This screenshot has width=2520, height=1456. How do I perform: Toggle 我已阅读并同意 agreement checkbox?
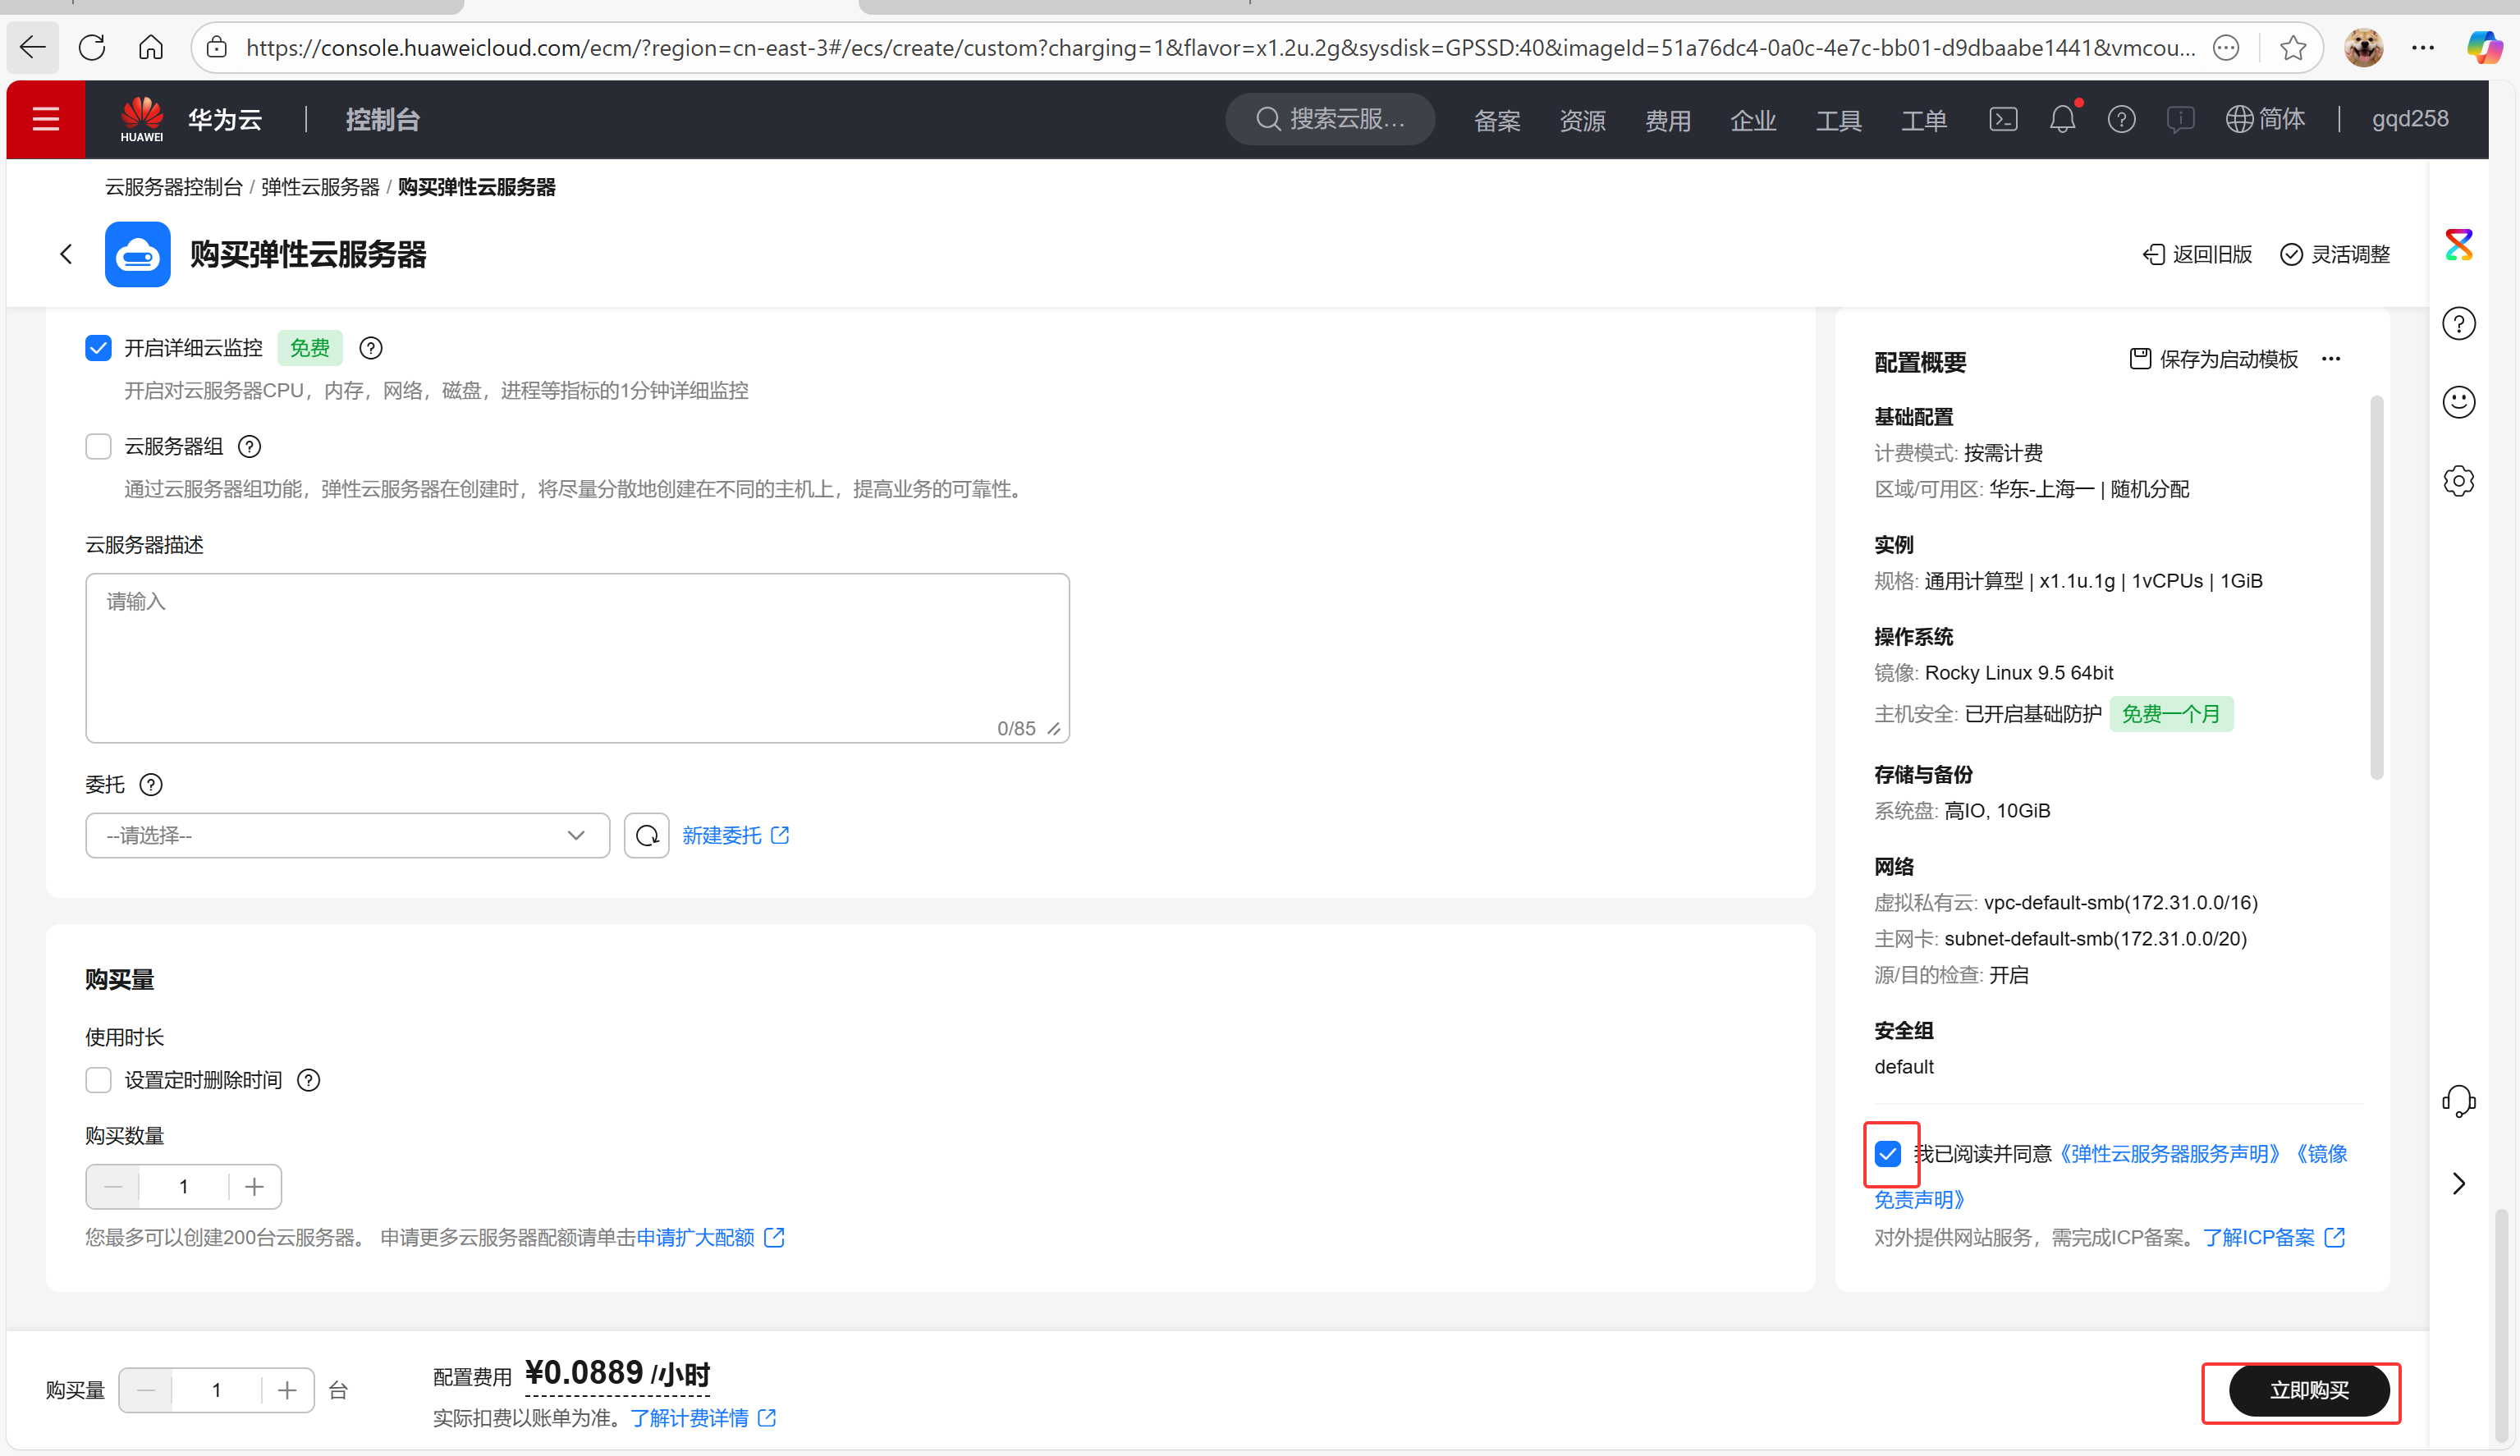1888,1154
